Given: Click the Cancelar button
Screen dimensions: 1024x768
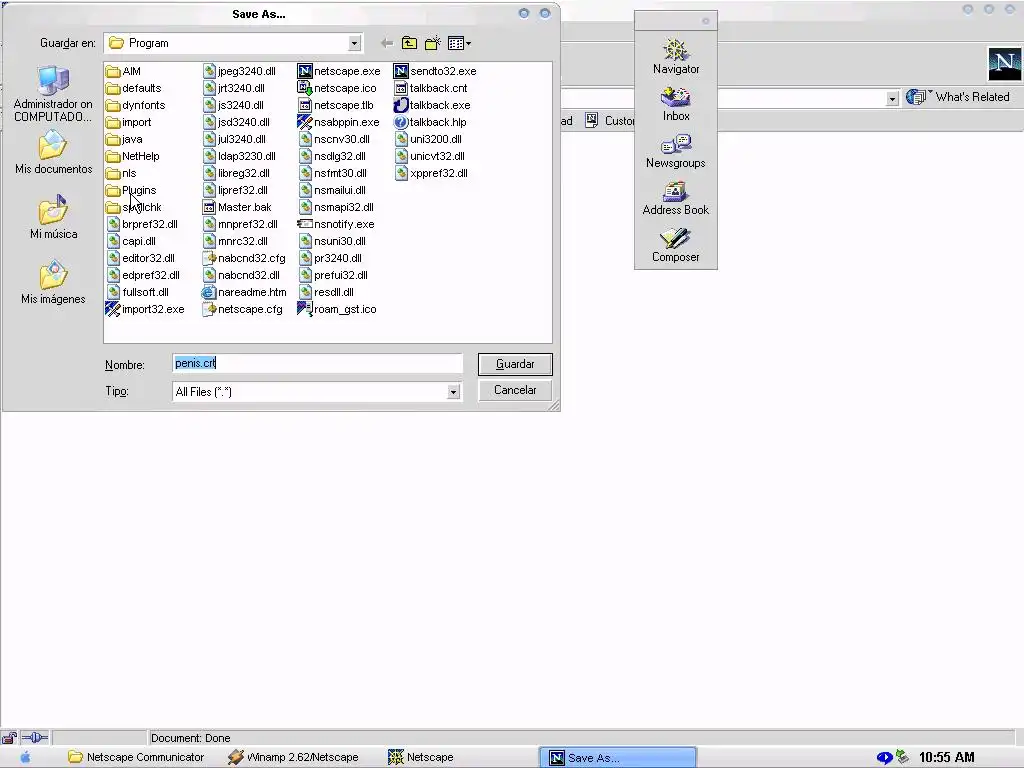Looking at the screenshot, I should point(515,390).
